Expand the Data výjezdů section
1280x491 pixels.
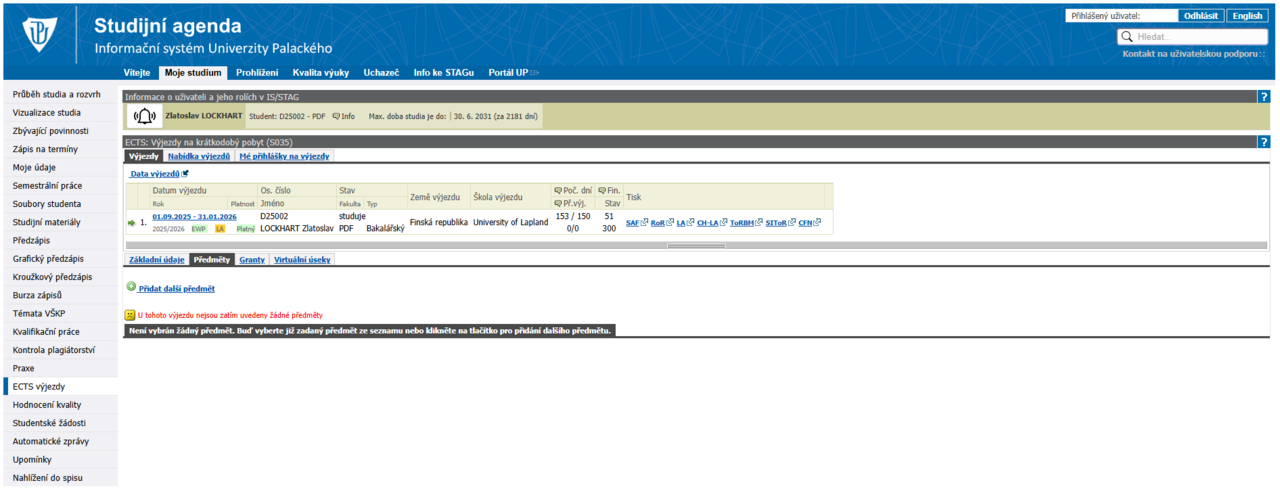158,174
